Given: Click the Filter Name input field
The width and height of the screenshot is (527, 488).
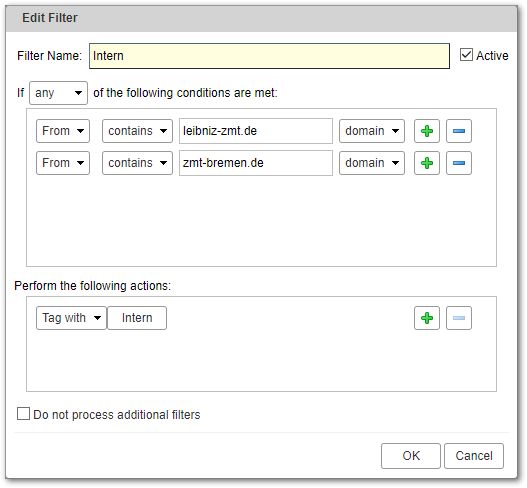Looking at the screenshot, I should [x=269, y=56].
